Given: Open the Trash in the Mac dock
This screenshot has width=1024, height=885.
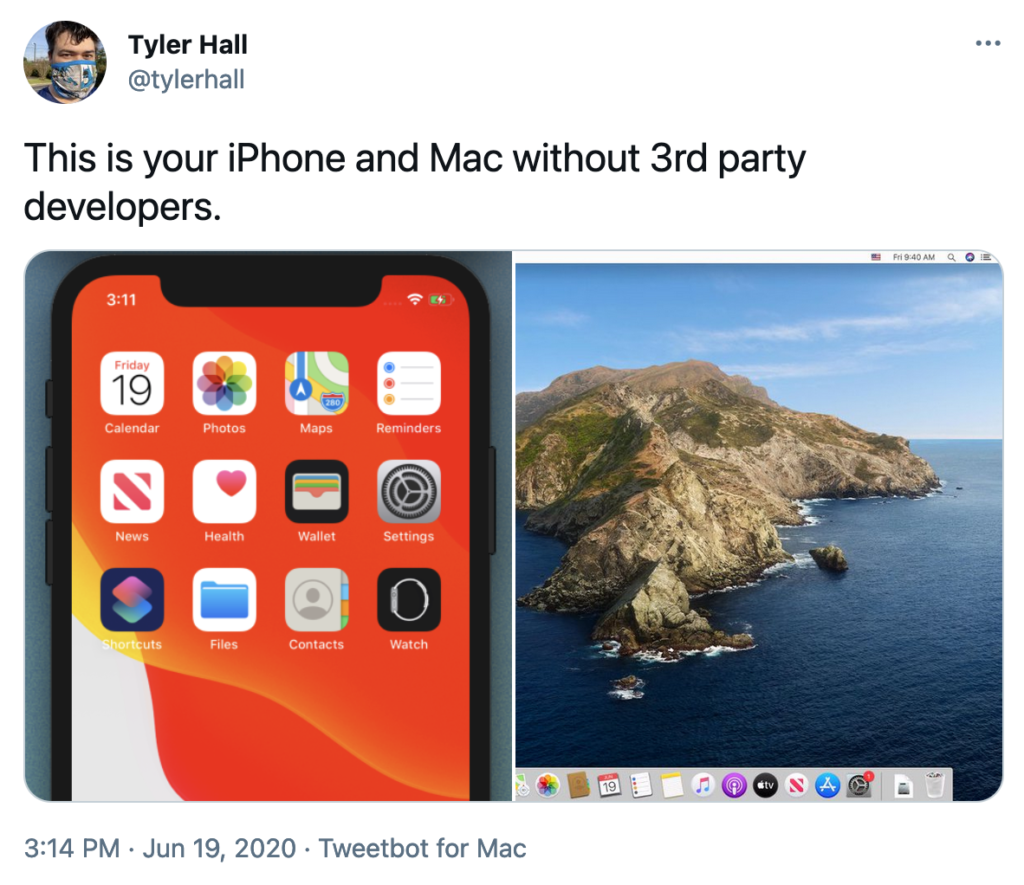Looking at the screenshot, I should click(935, 784).
